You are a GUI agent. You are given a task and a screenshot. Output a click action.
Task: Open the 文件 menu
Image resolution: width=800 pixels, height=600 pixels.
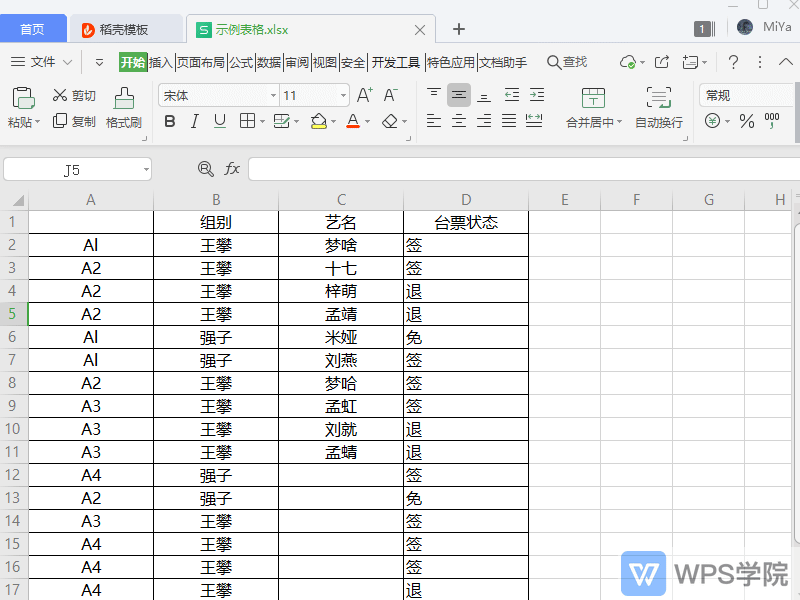[x=44, y=62]
